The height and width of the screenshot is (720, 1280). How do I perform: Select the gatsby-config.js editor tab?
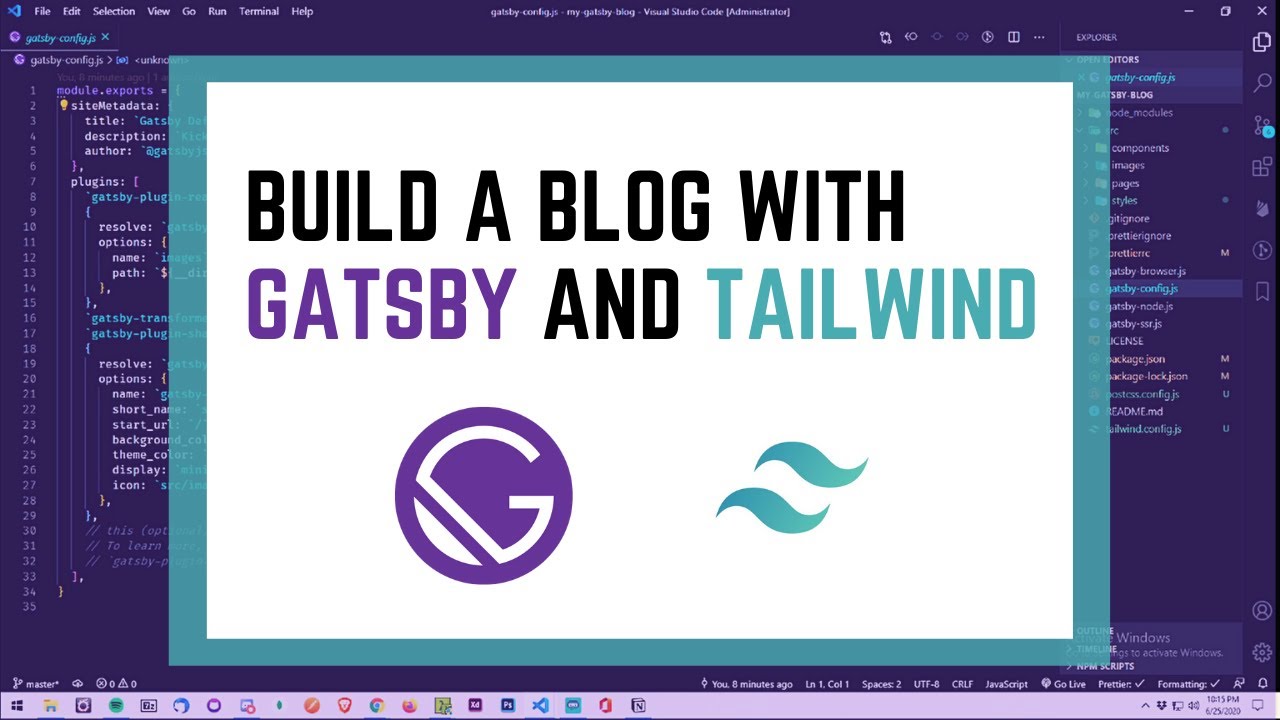pos(62,38)
